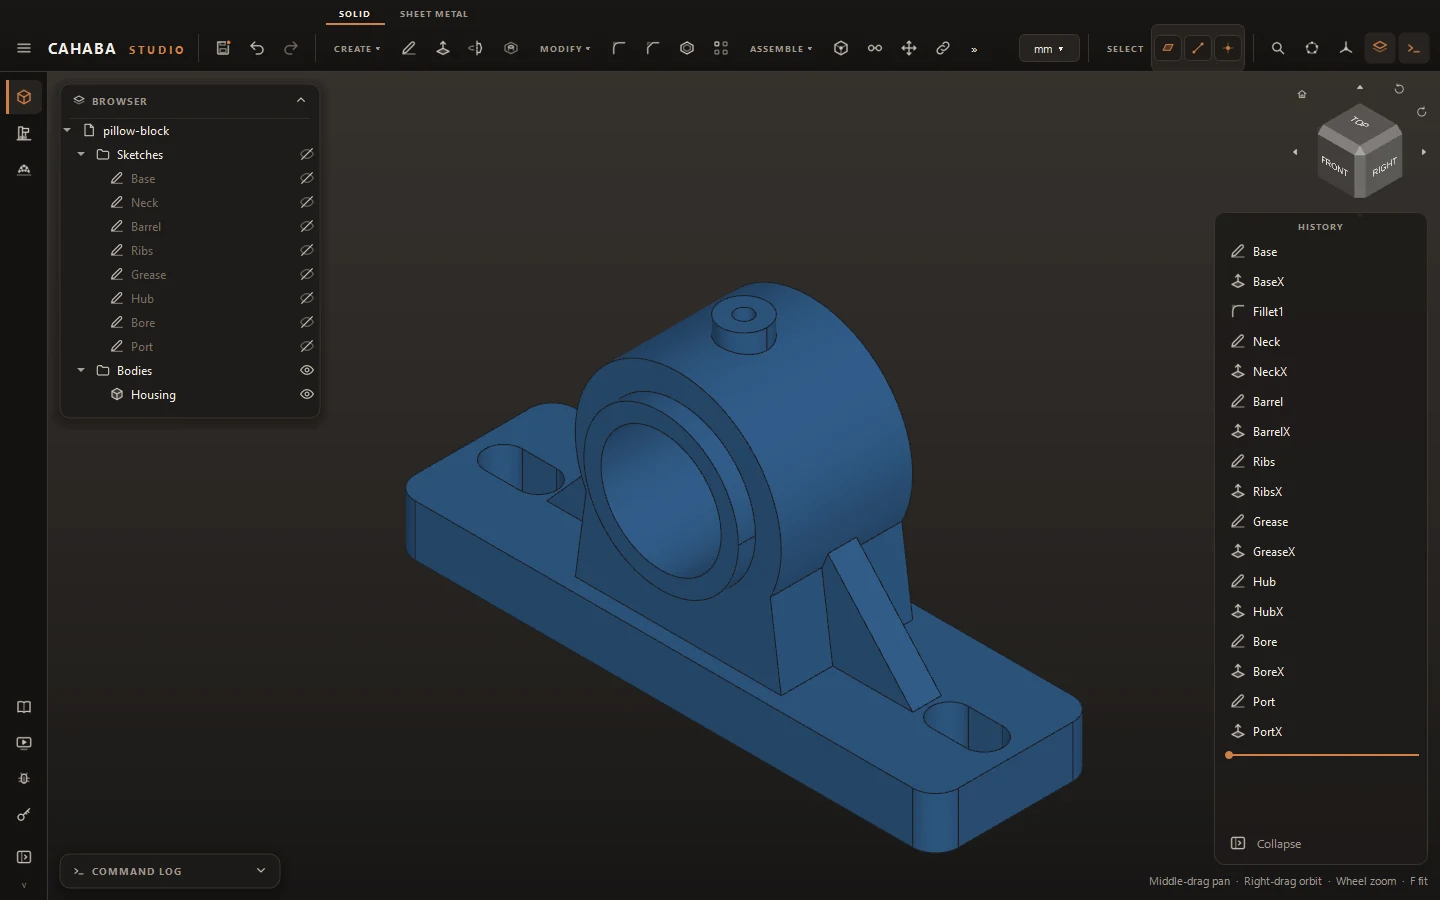Open the hamburger main menu
The width and height of the screenshot is (1440, 900).
(24, 48)
